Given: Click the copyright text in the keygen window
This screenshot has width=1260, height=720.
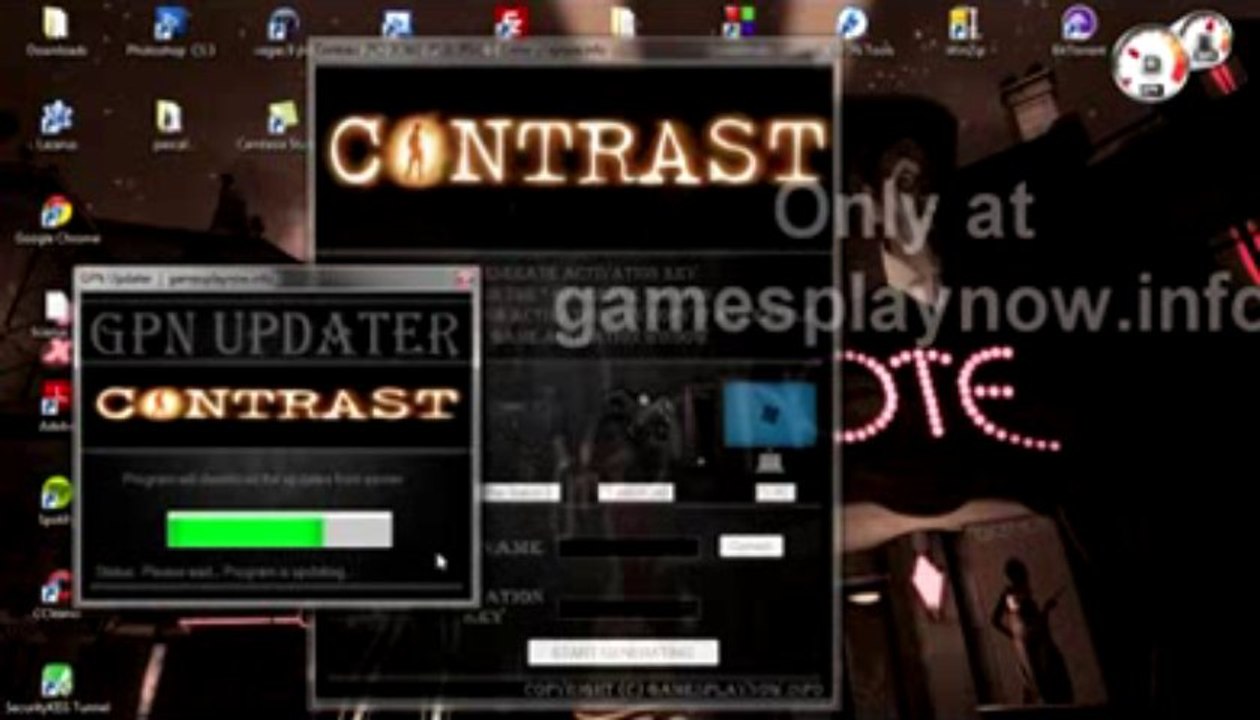Looking at the screenshot, I should 675,689.
